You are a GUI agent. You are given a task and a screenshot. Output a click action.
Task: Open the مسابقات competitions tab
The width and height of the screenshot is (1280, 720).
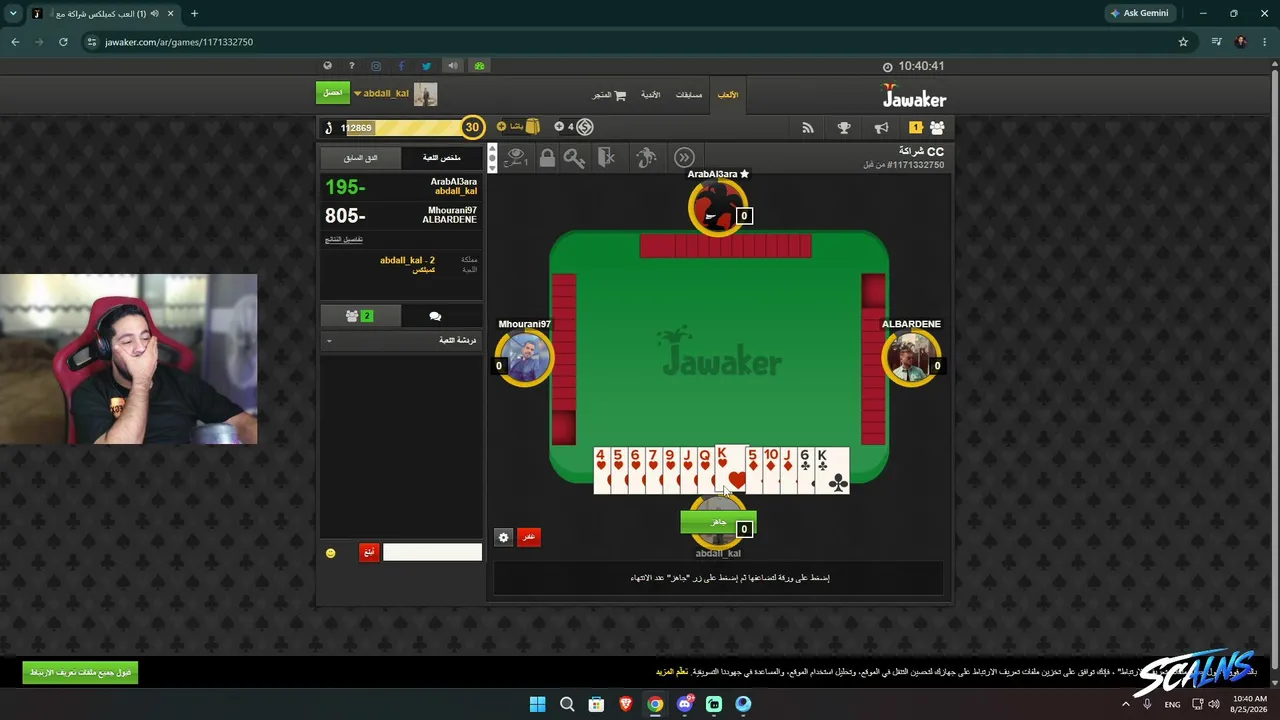(690, 95)
